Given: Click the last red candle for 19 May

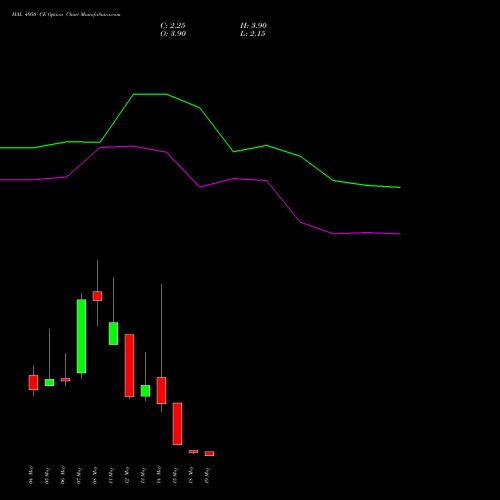Looking at the screenshot, I should tap(209, 453).
